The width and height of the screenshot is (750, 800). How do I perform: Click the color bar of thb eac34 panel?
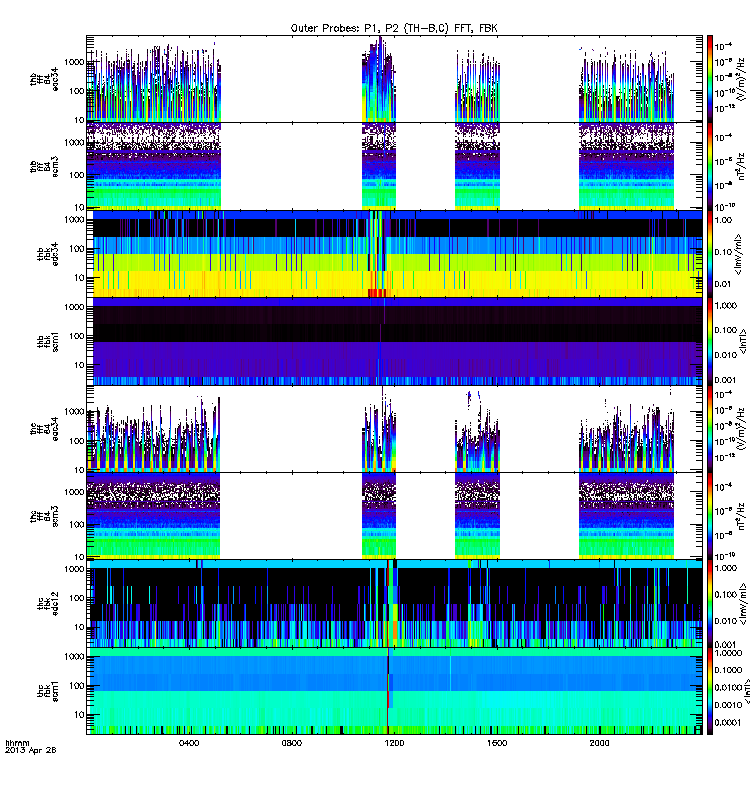coord(710,79)
